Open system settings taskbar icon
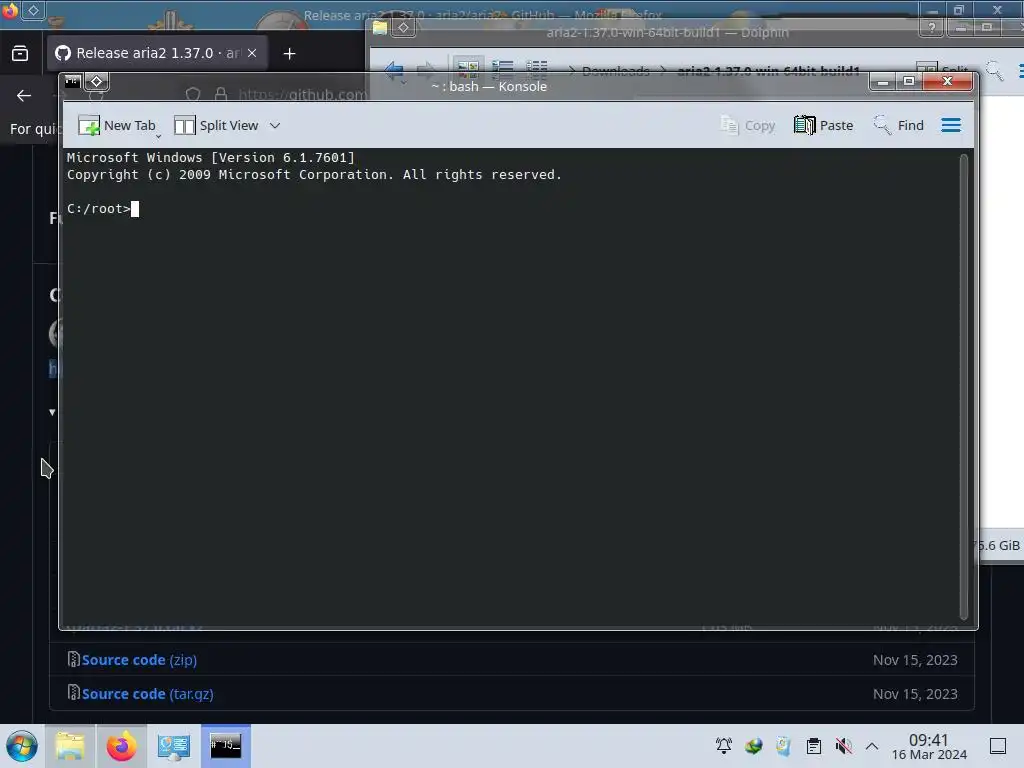The height and width of the screenshot is (768, 1024). [174, 746]
